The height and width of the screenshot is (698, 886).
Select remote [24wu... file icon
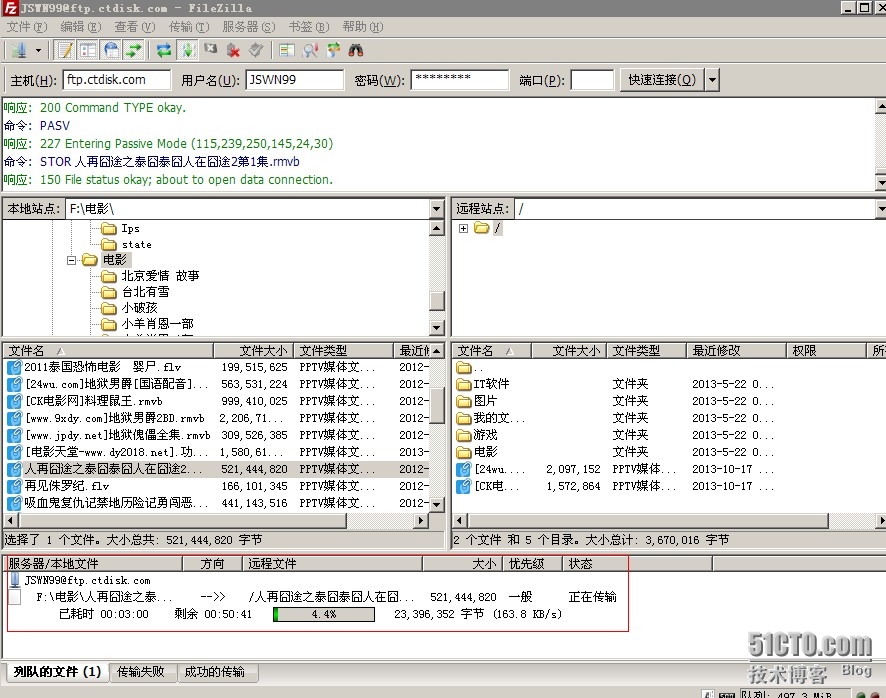coord(464,469)
